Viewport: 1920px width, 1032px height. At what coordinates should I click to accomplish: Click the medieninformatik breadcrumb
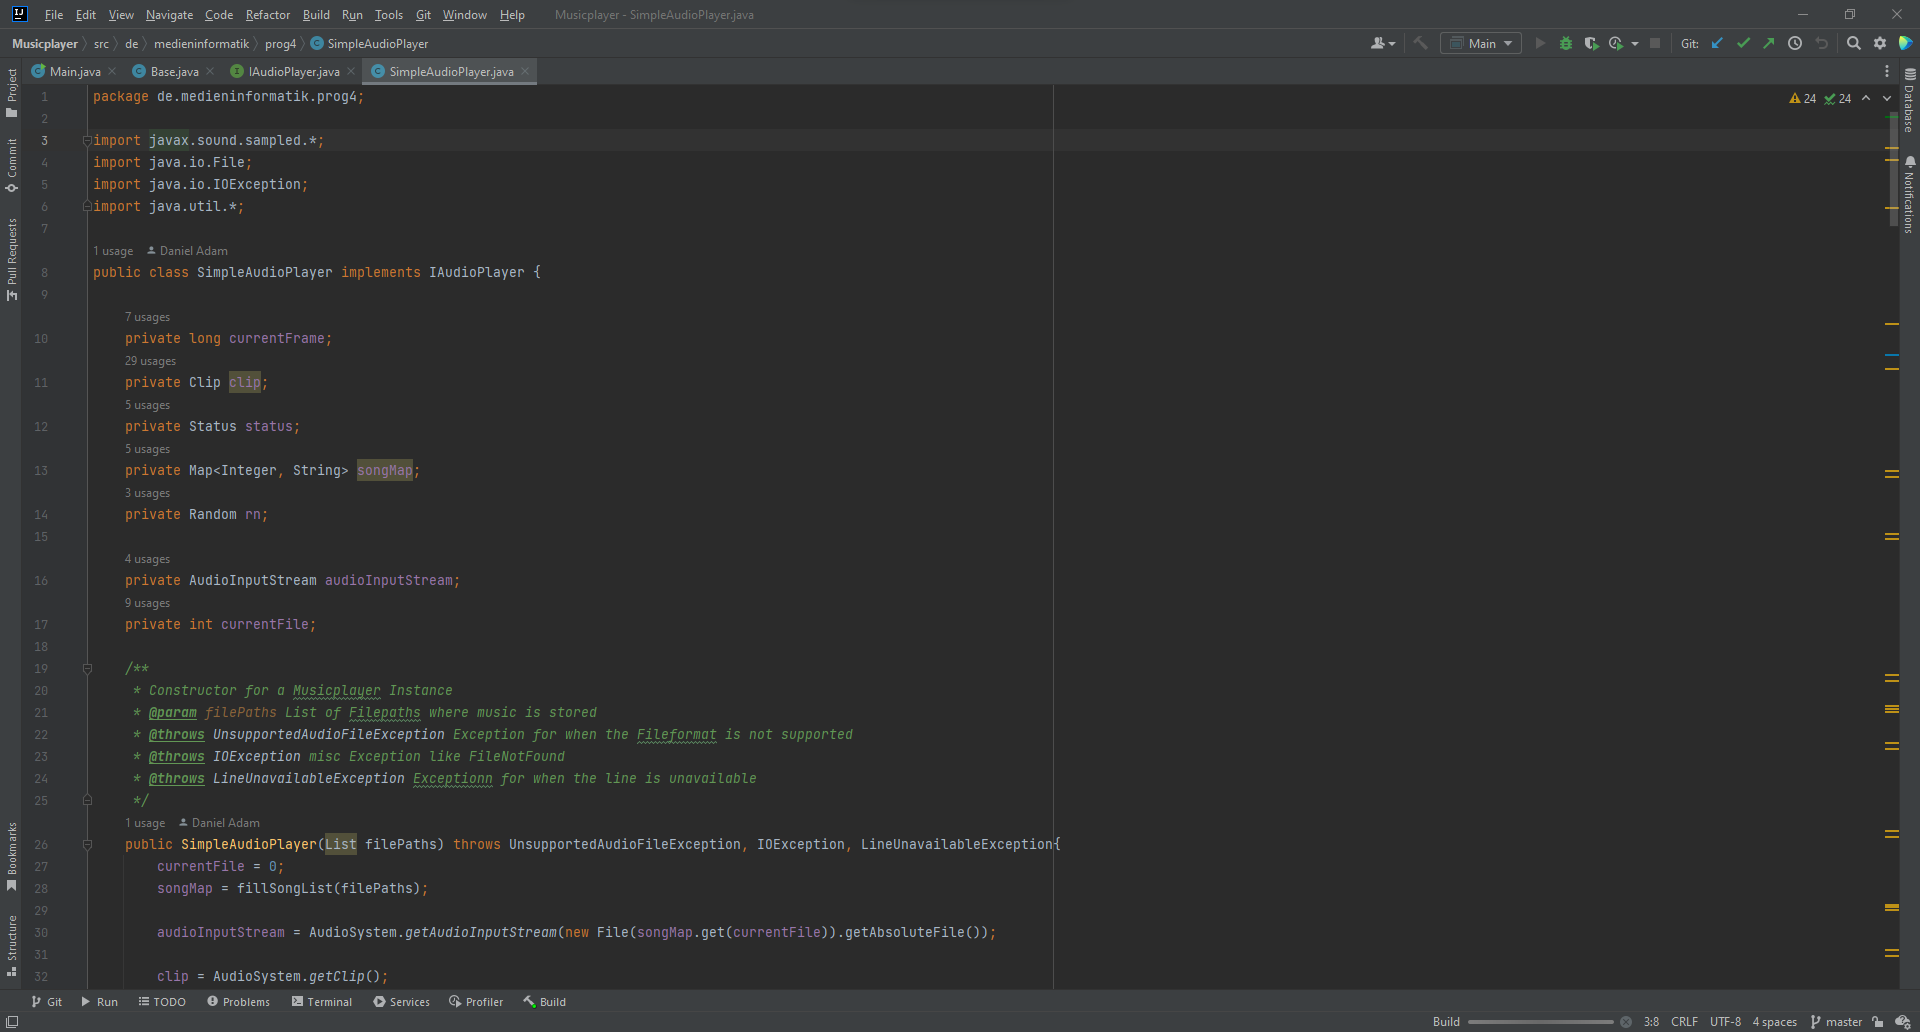point(201,43)
